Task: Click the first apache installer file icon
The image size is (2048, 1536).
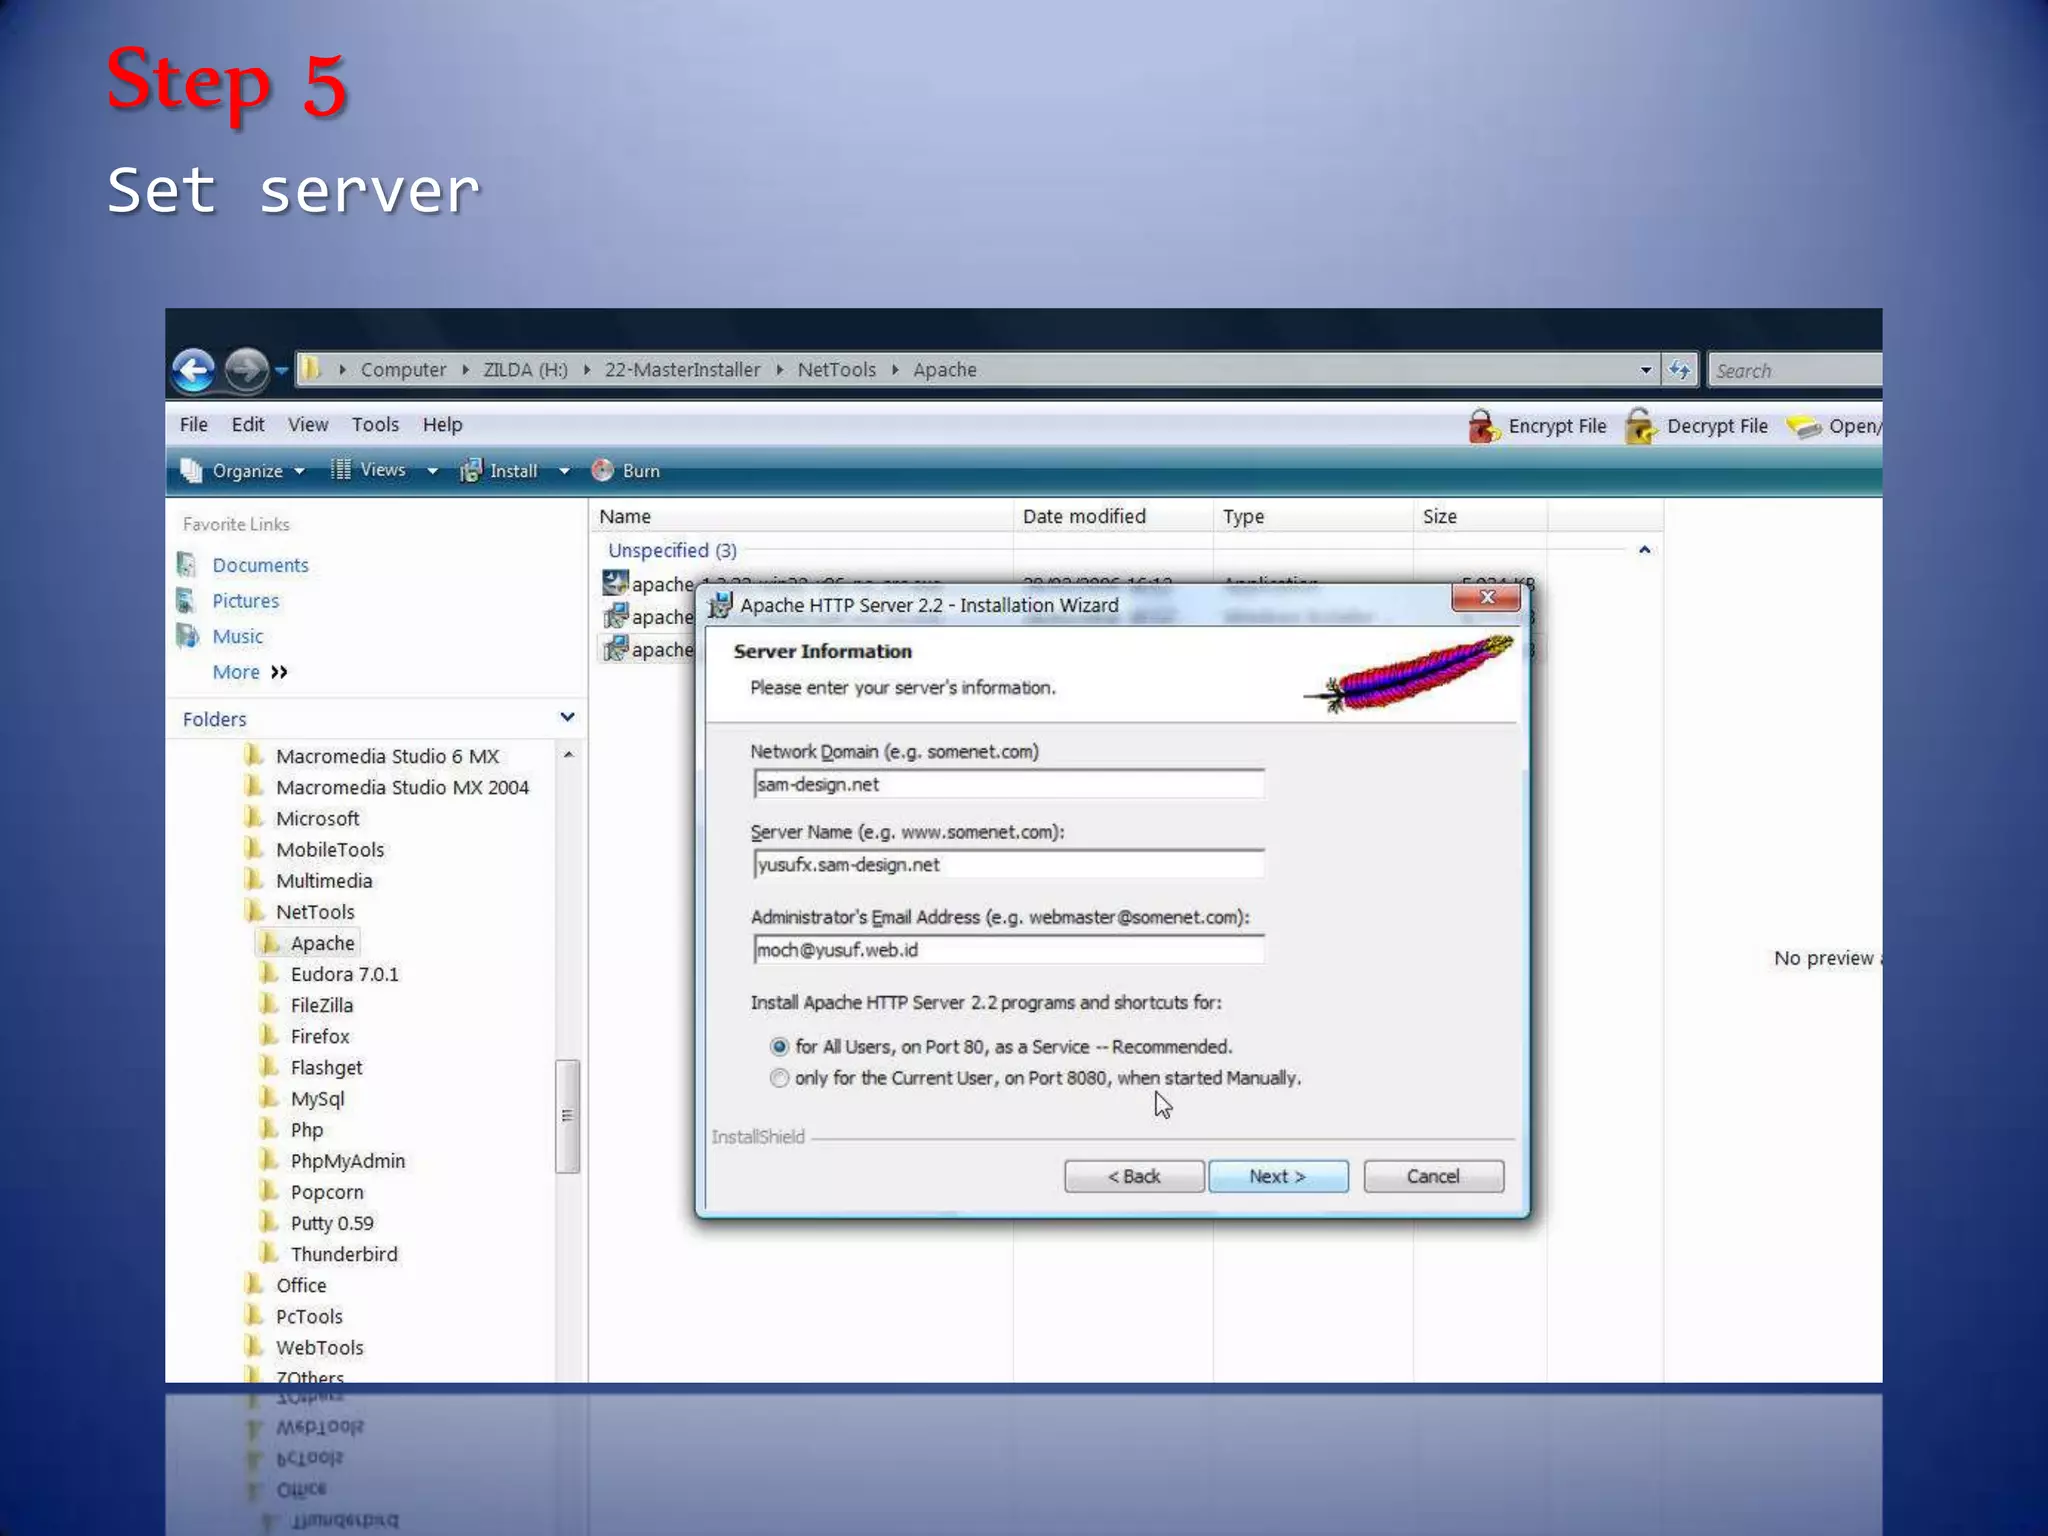Action: click(x=615, y=582)
